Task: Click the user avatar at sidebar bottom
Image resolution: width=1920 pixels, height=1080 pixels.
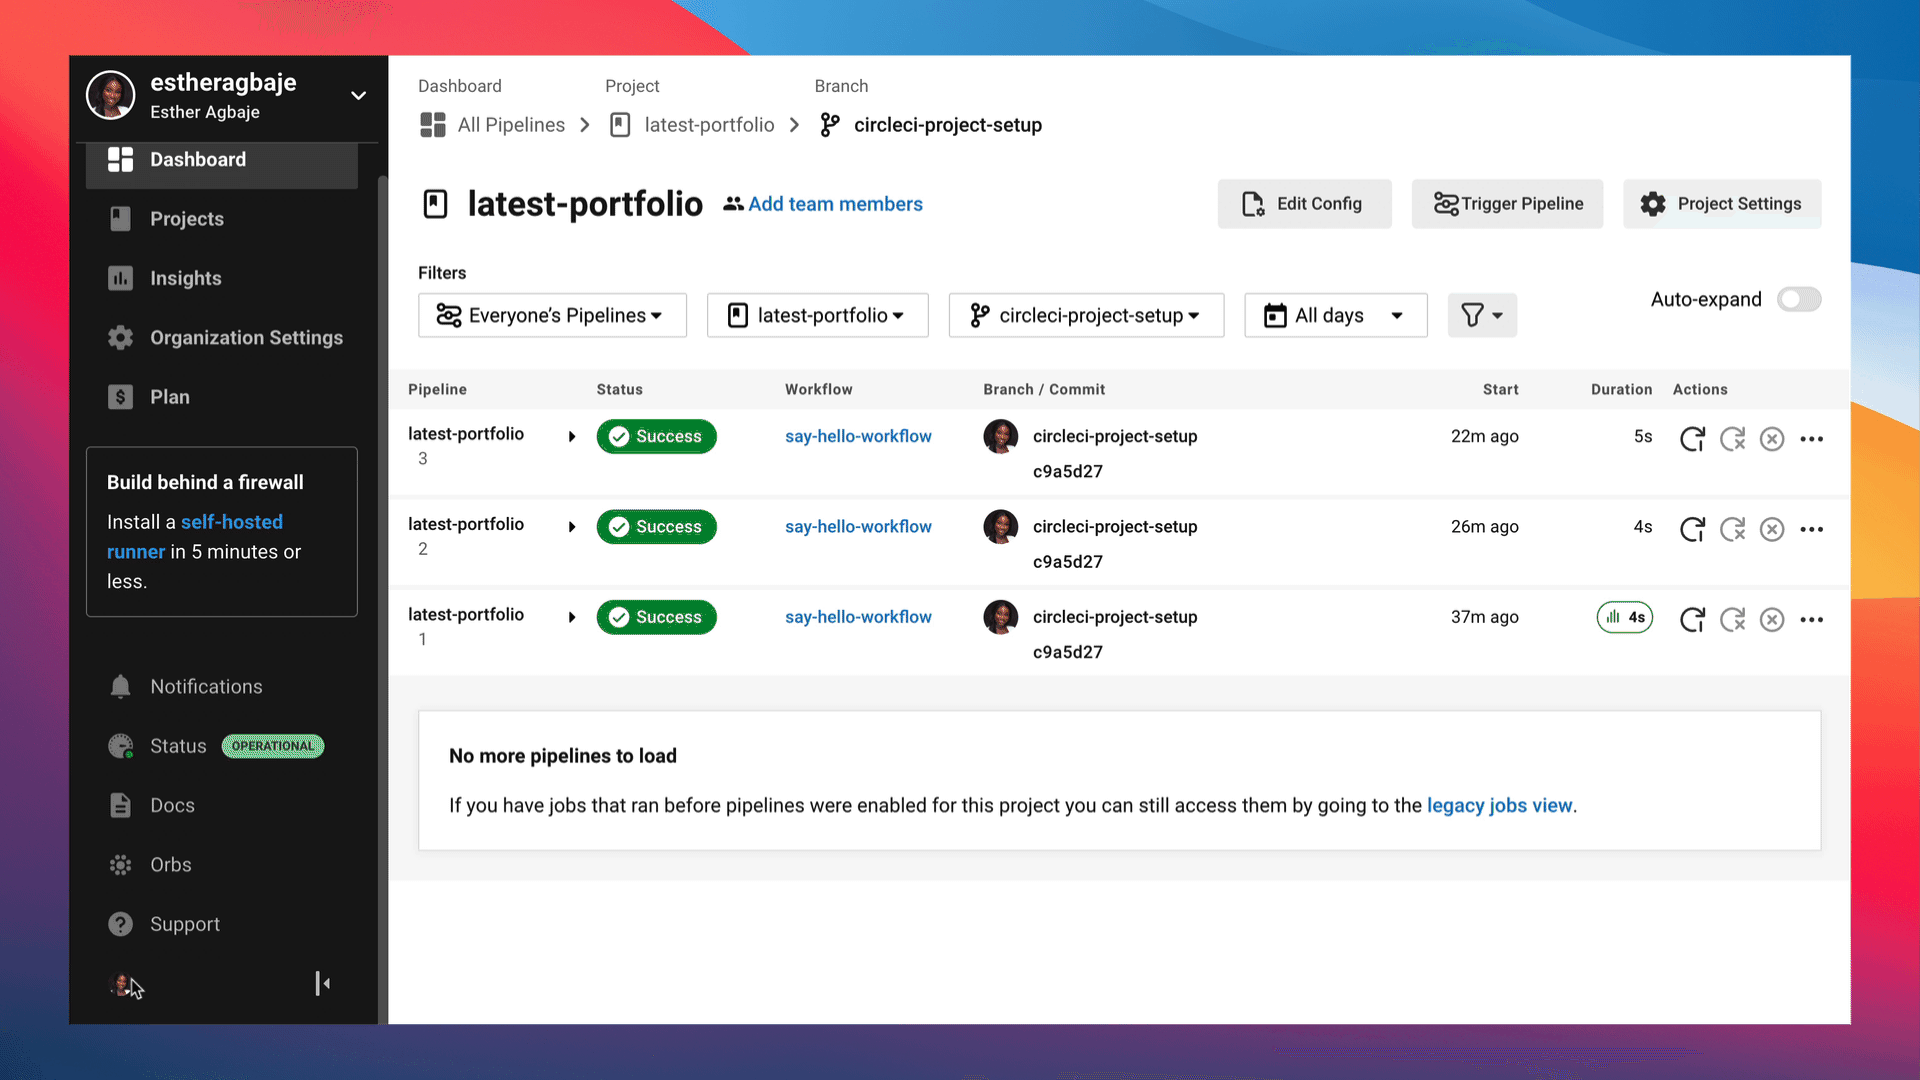Action: pos(122,986)
